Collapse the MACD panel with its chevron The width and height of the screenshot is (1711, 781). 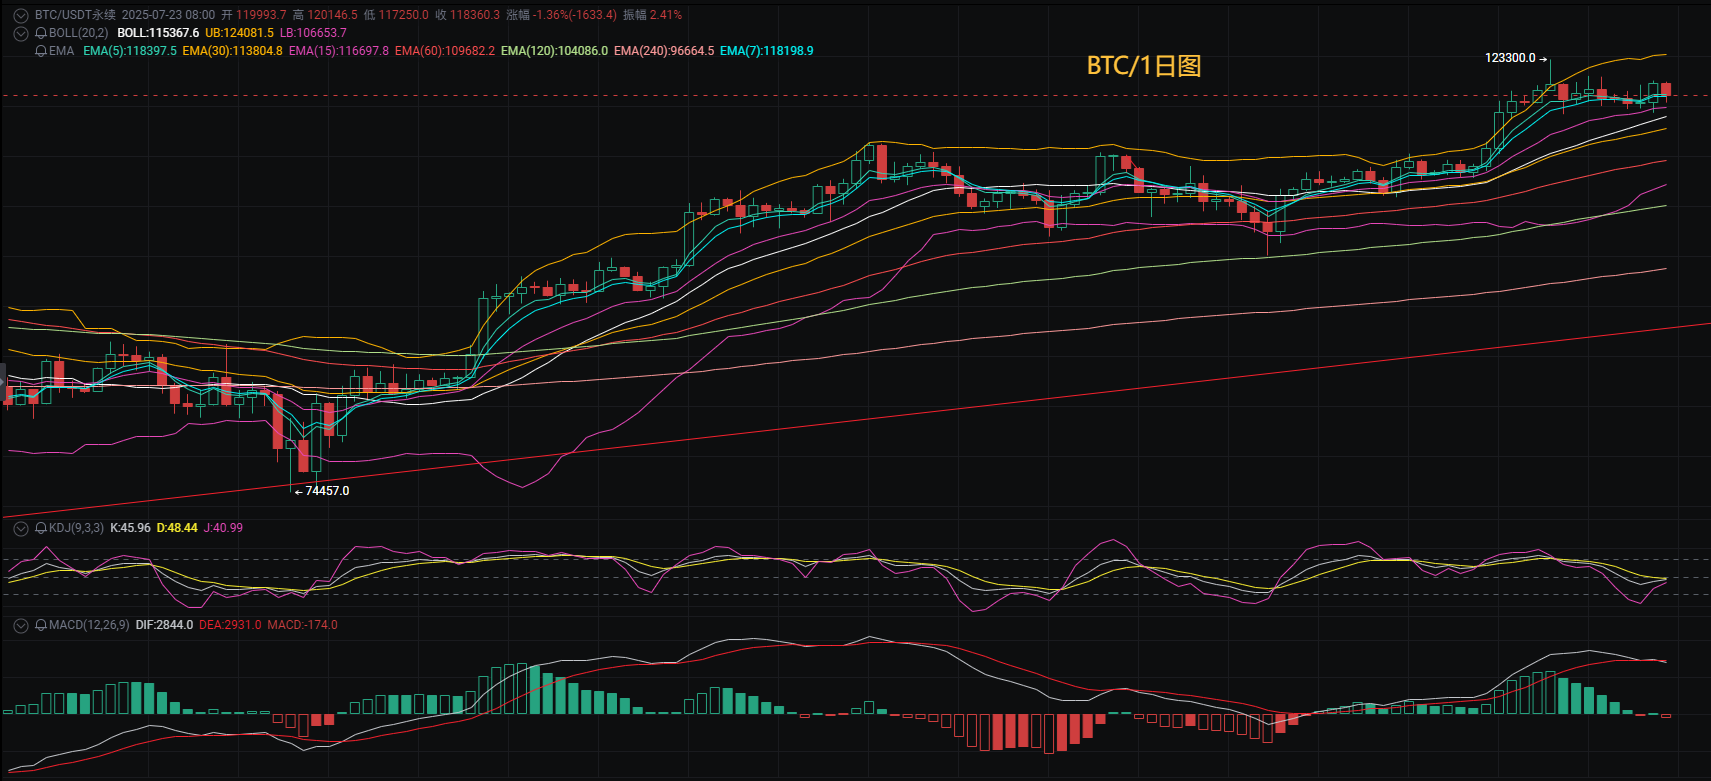pyautogui.click(x=20, y=625)
